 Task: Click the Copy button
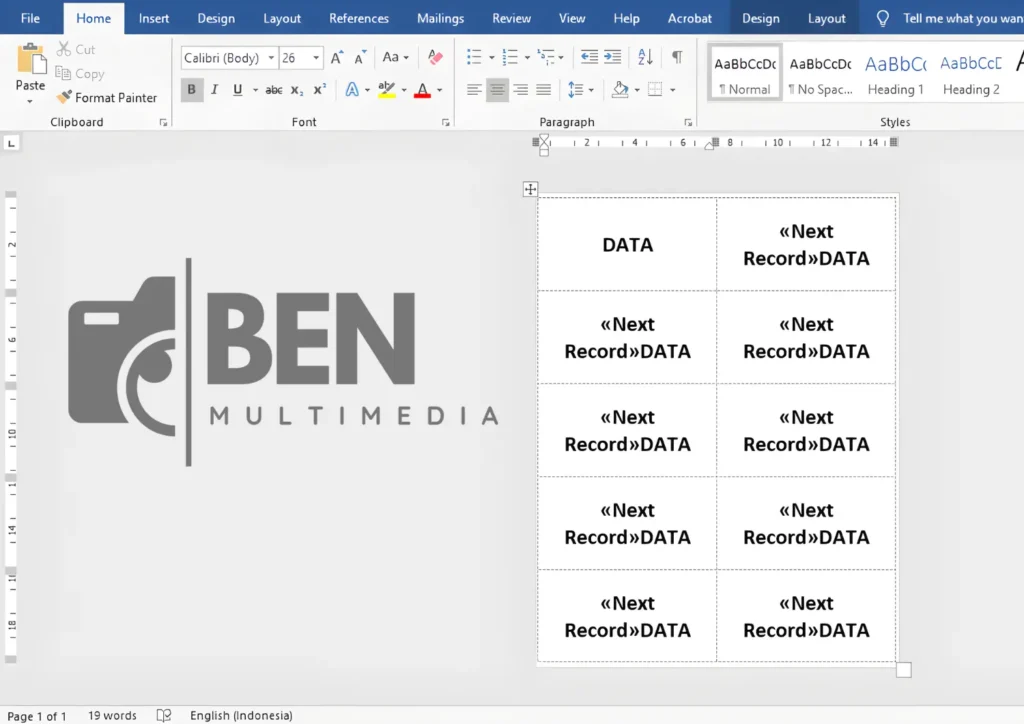click(80, 73)
